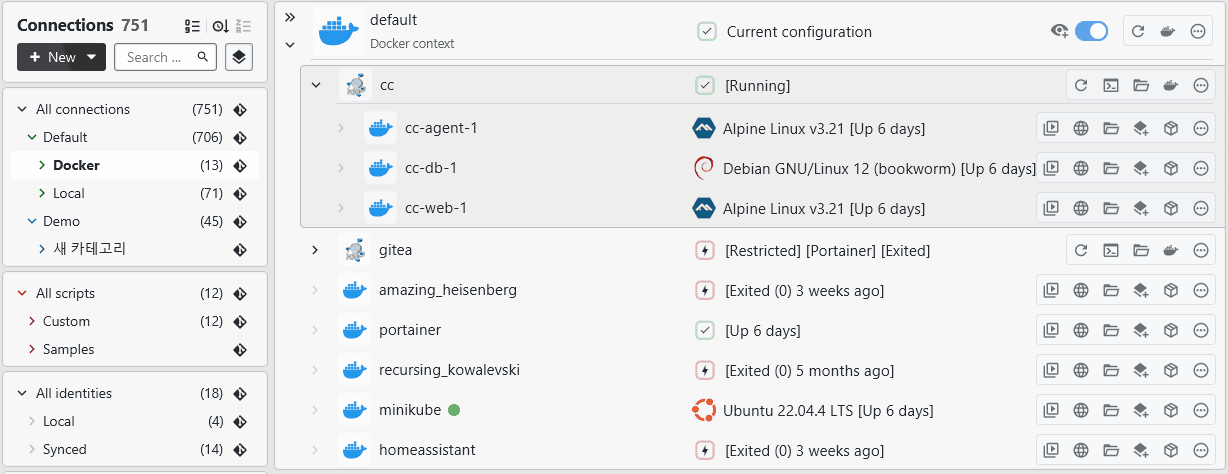
Task: Open more options for gitea row
Action: tap(1201, 250)
